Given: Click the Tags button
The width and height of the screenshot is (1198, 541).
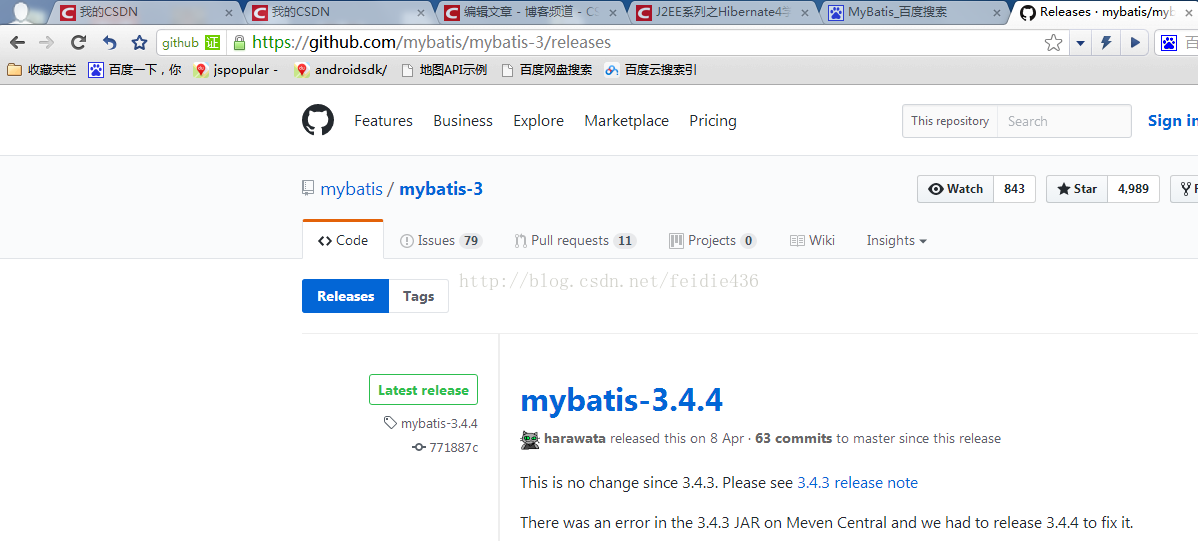Looking at the screenshot, I should [x=419, y=296].
